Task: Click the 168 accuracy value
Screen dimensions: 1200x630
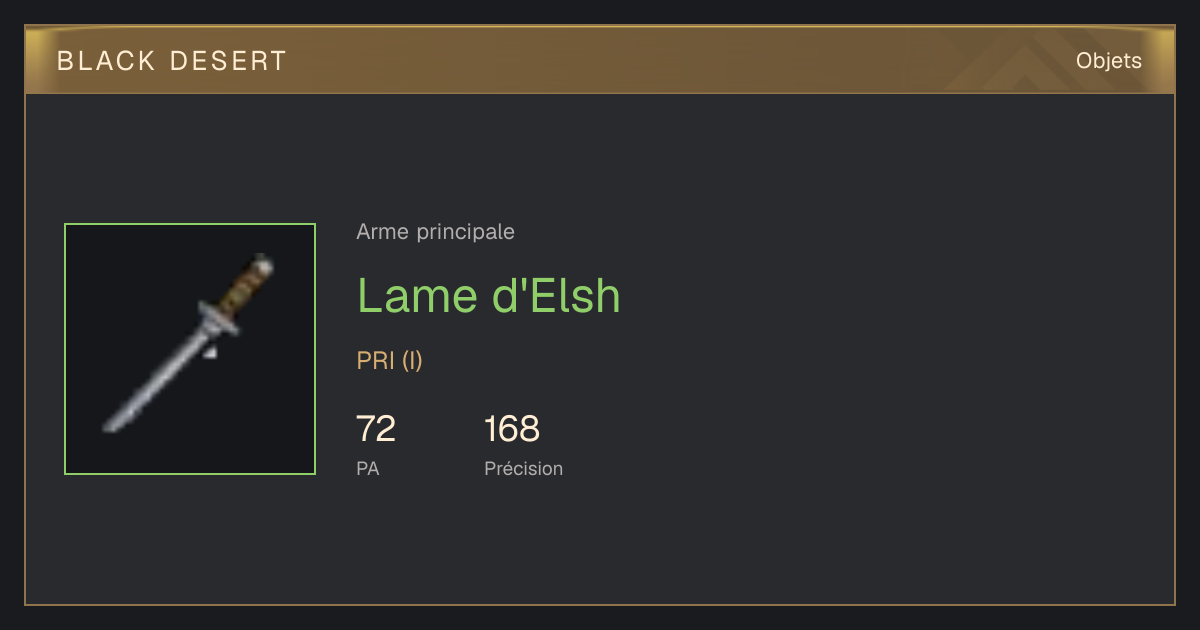Action: 512,429
